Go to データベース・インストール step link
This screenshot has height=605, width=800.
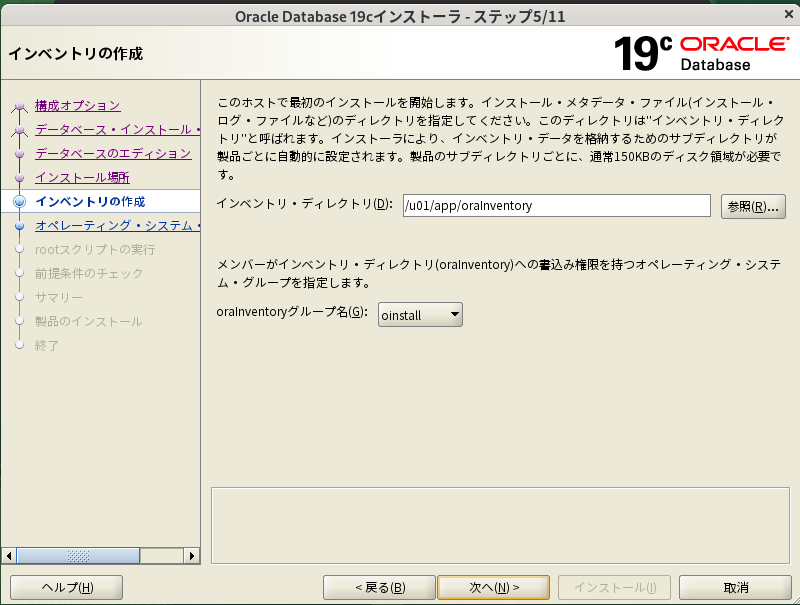(x=117, y=130)
